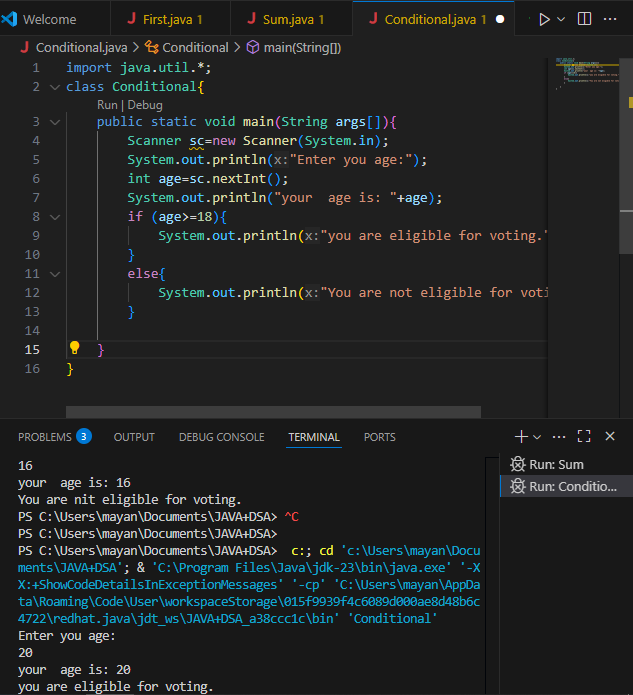
Task: Click the Run Java play icon
Action: (x=544, y=20)
